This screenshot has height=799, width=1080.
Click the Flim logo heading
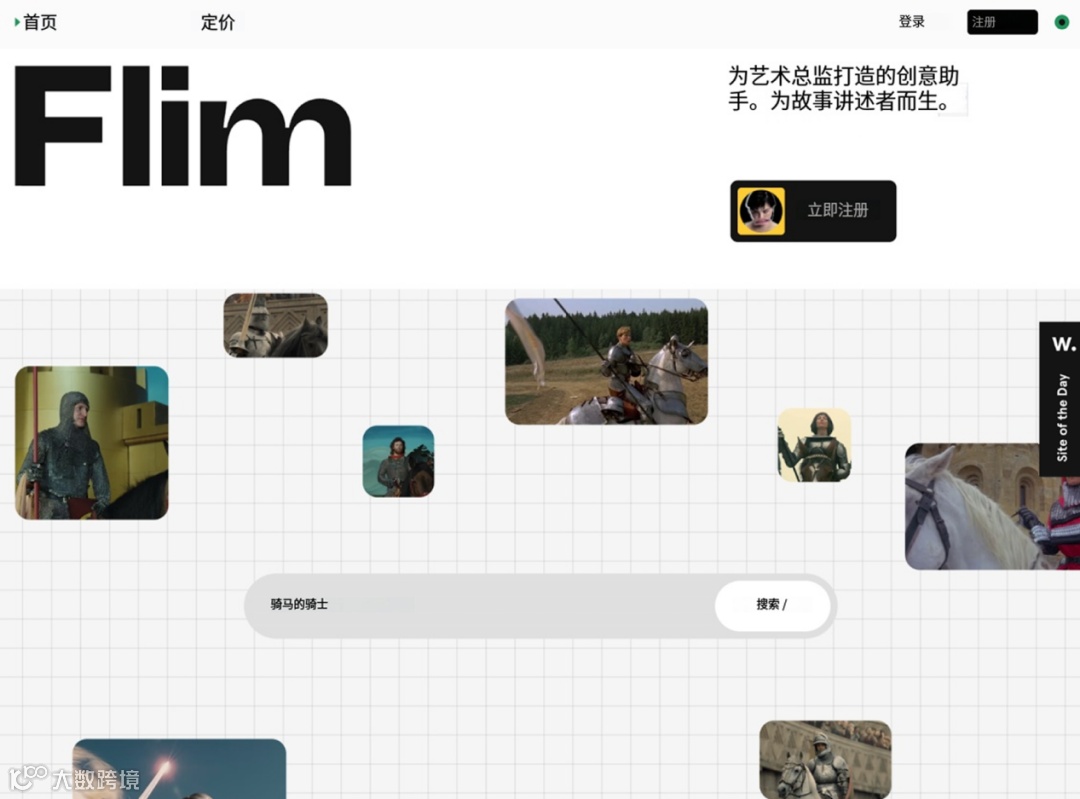click(x=183, y=126)
